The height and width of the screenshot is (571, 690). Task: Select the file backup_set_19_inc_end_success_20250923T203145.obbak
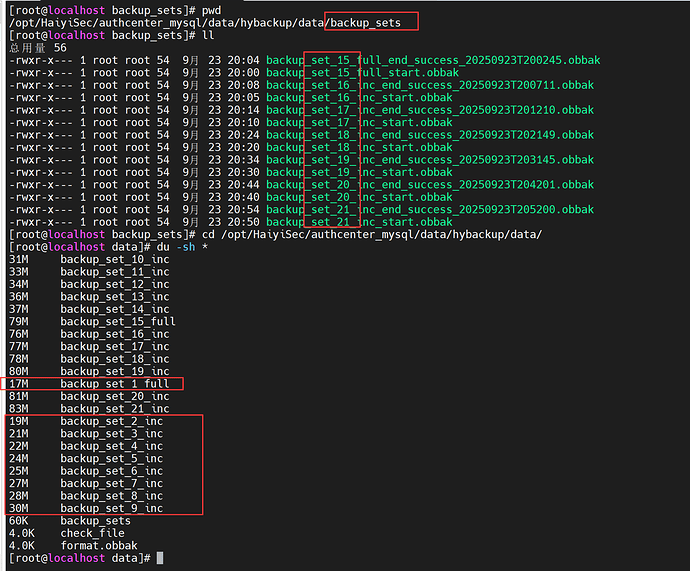coord(430,160)
